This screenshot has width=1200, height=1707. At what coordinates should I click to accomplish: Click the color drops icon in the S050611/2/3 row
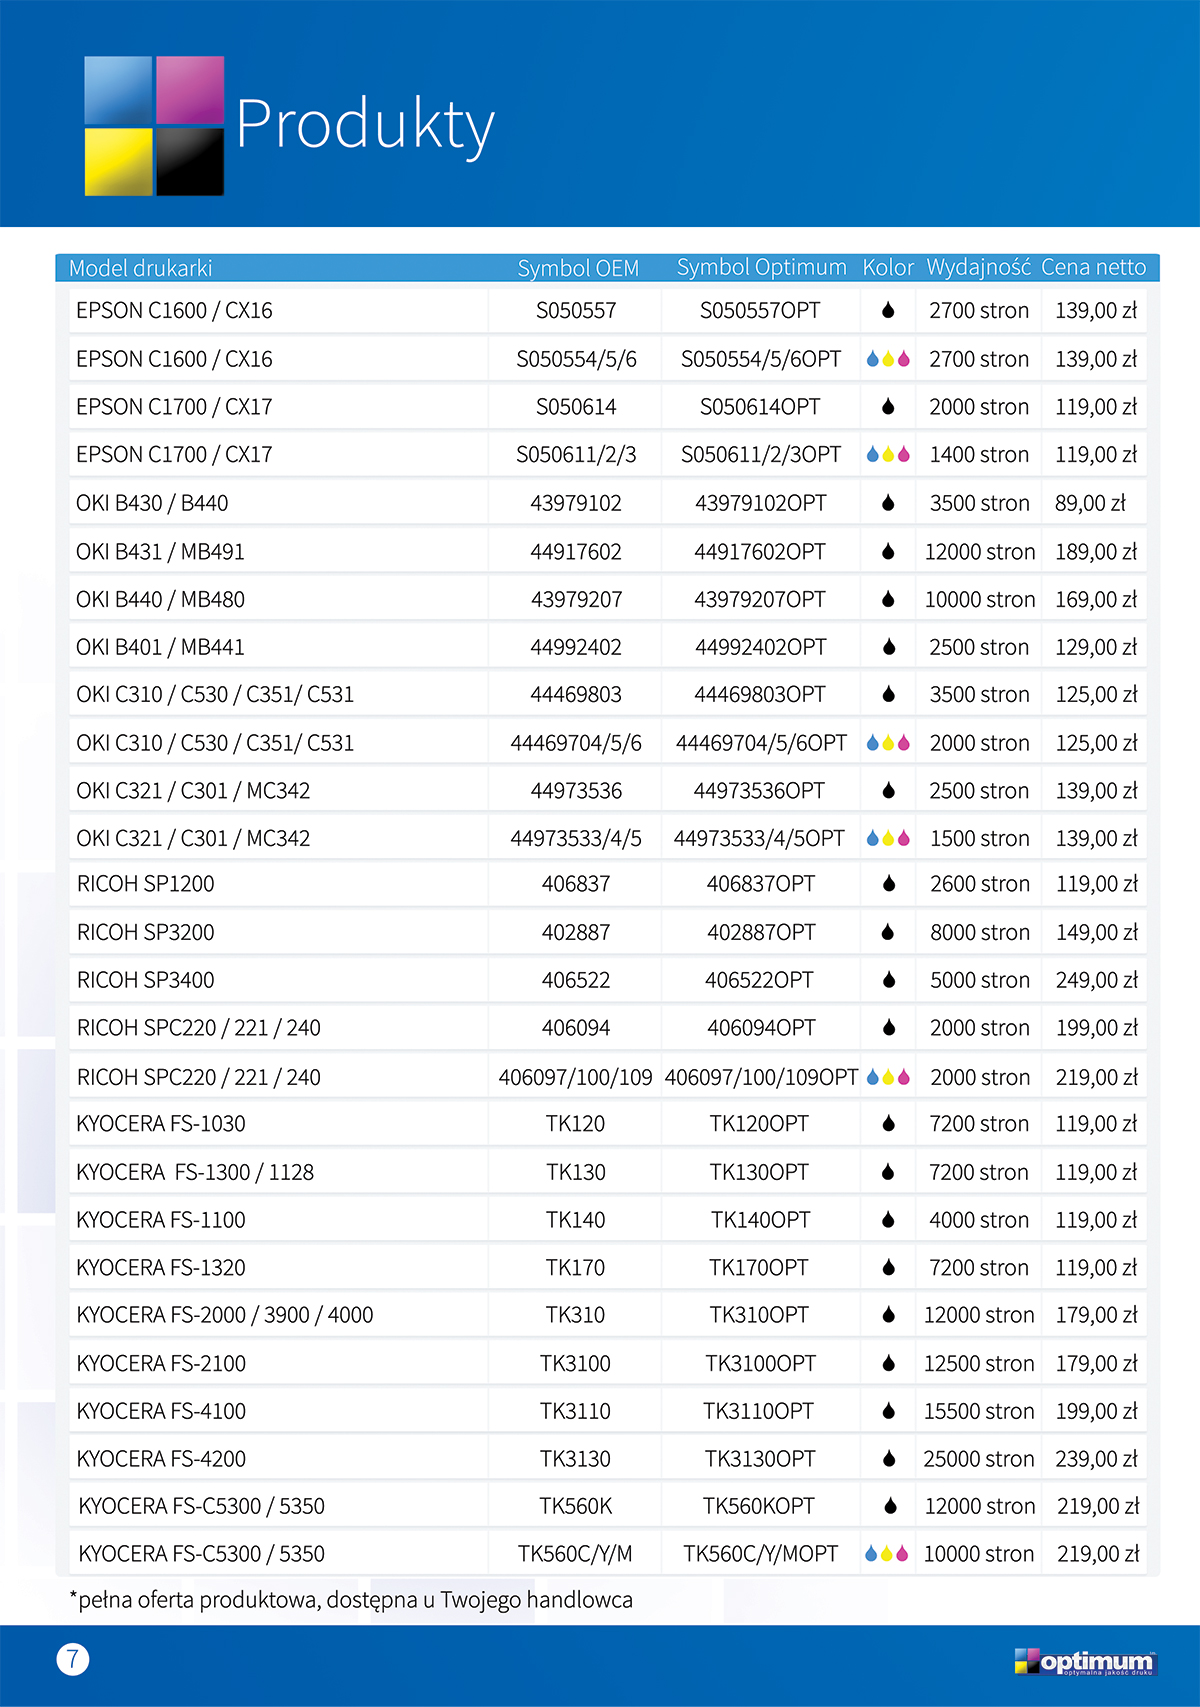888,455
